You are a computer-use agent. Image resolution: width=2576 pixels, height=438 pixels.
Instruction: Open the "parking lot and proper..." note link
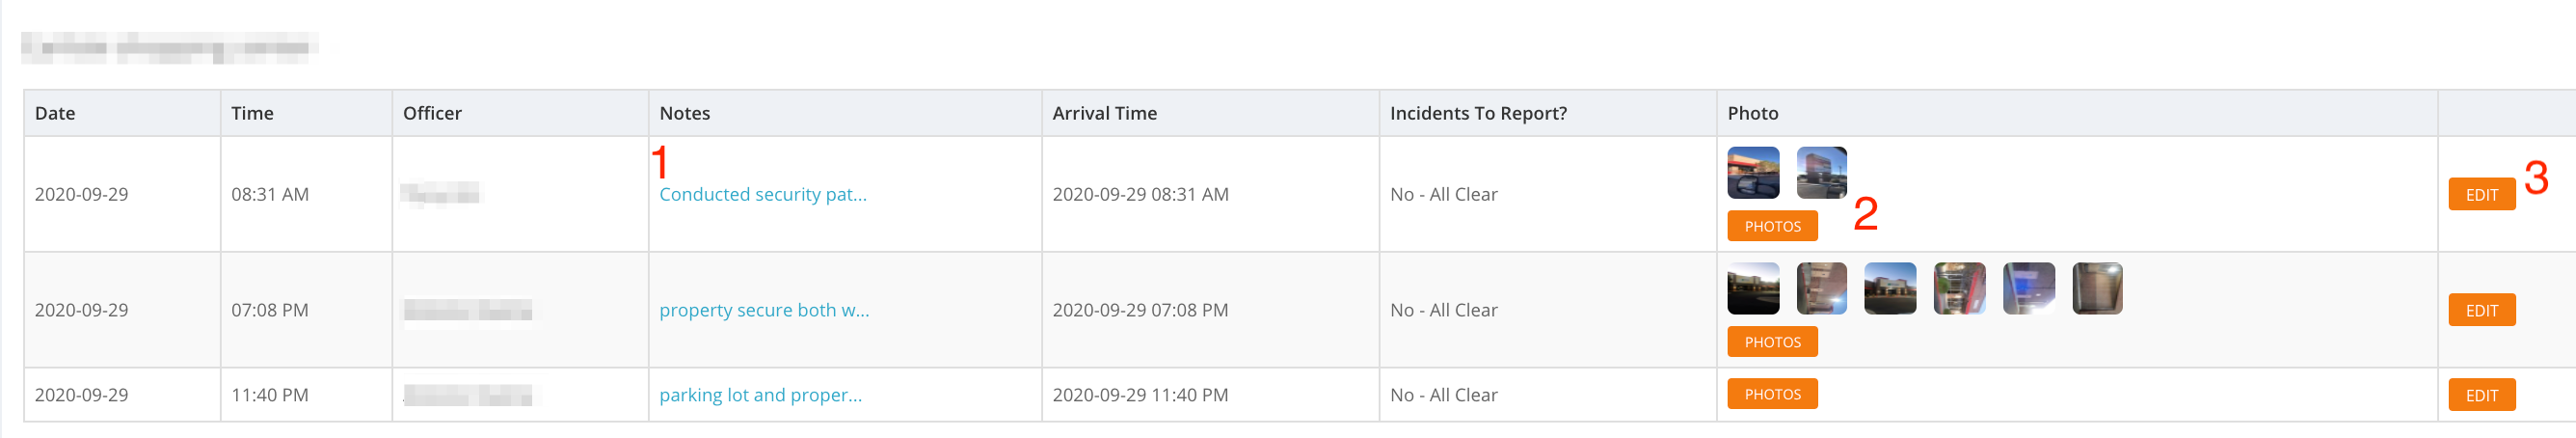[x=760, y=395]
